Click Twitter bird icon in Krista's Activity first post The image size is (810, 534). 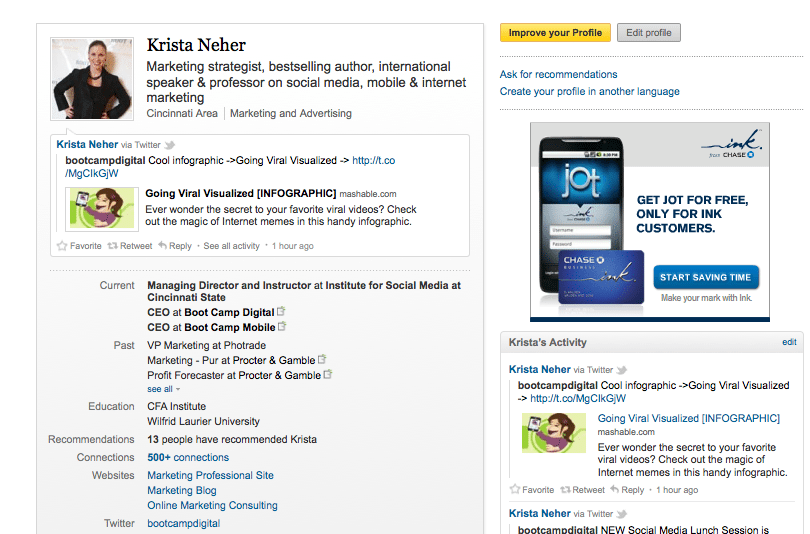(622, 370)
